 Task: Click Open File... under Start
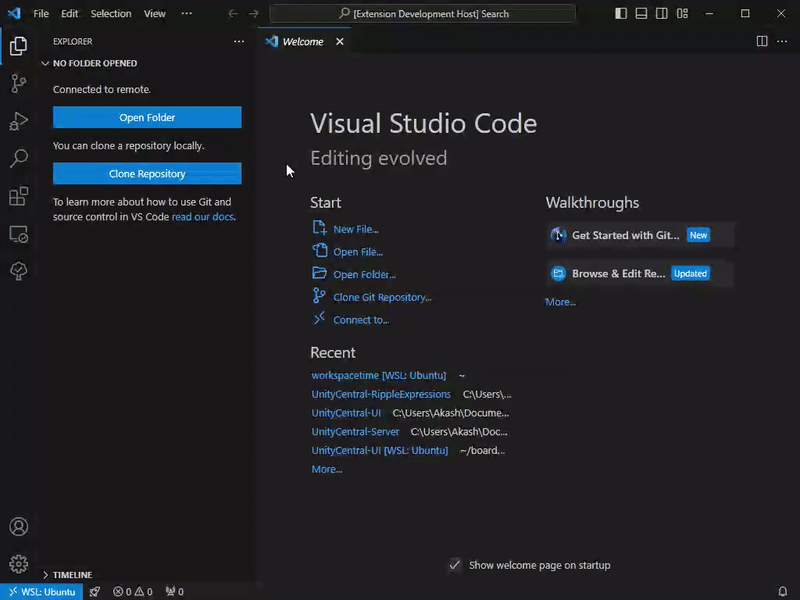[x=358, y=252]
